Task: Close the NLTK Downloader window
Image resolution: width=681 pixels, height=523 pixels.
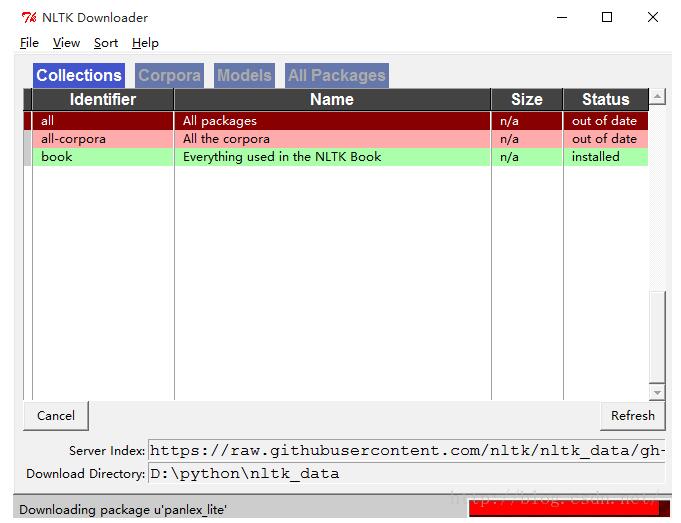Action: [x=653, y=17]
